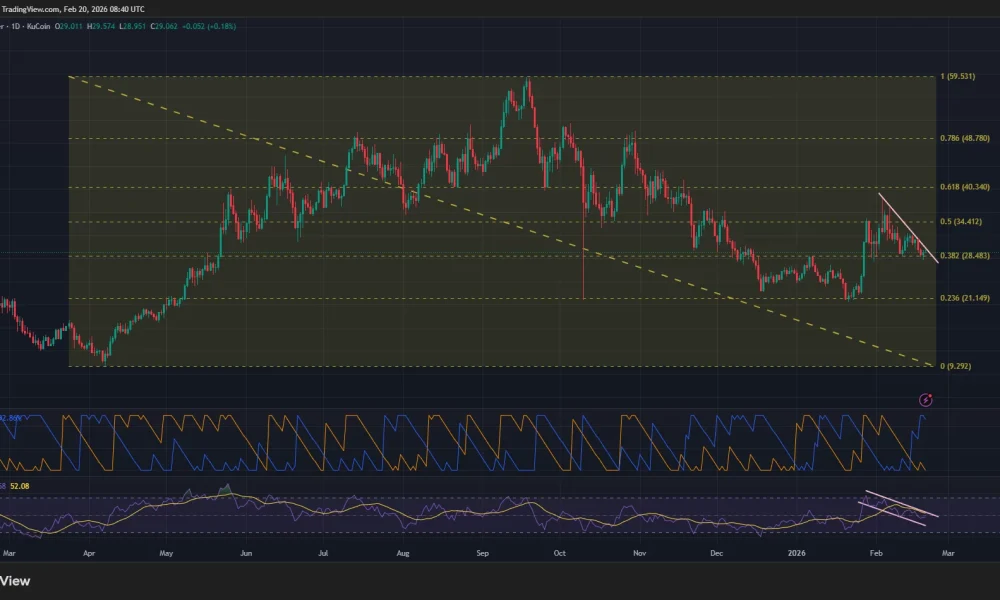This screenshot has width=1000, height=600.
Task: Click the Feb label on the time axis
Action: (876, 552)
